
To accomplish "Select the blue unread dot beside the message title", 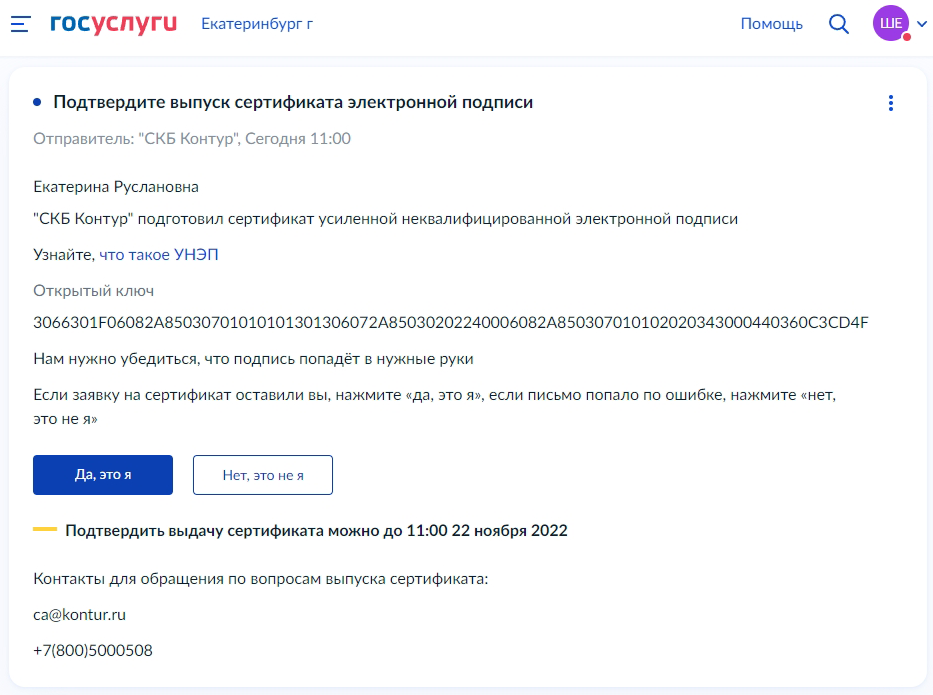I will [37, 102].
